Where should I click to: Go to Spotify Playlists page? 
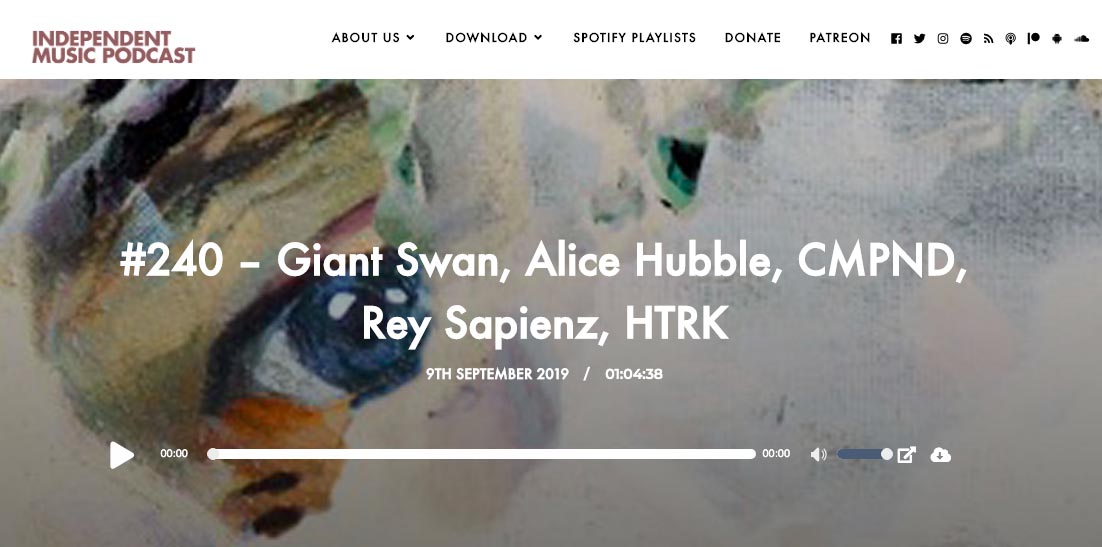pyautogui.click(x=635, y=38)
